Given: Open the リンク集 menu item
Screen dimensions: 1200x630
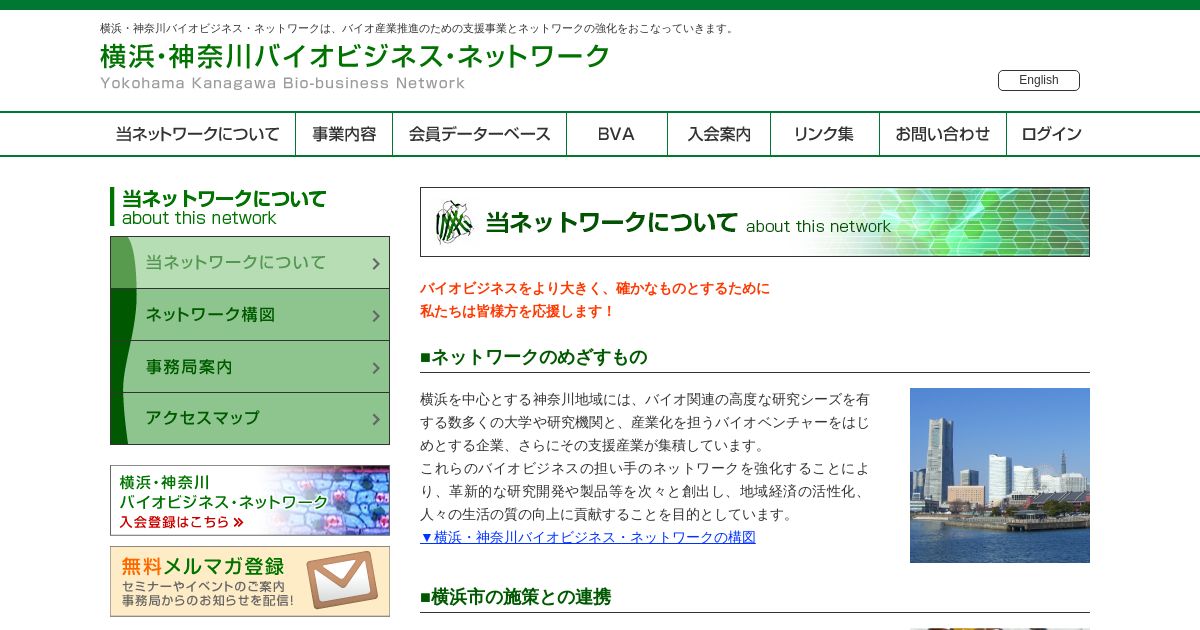Looking at the screenshot, I should [x=824, y=134].
